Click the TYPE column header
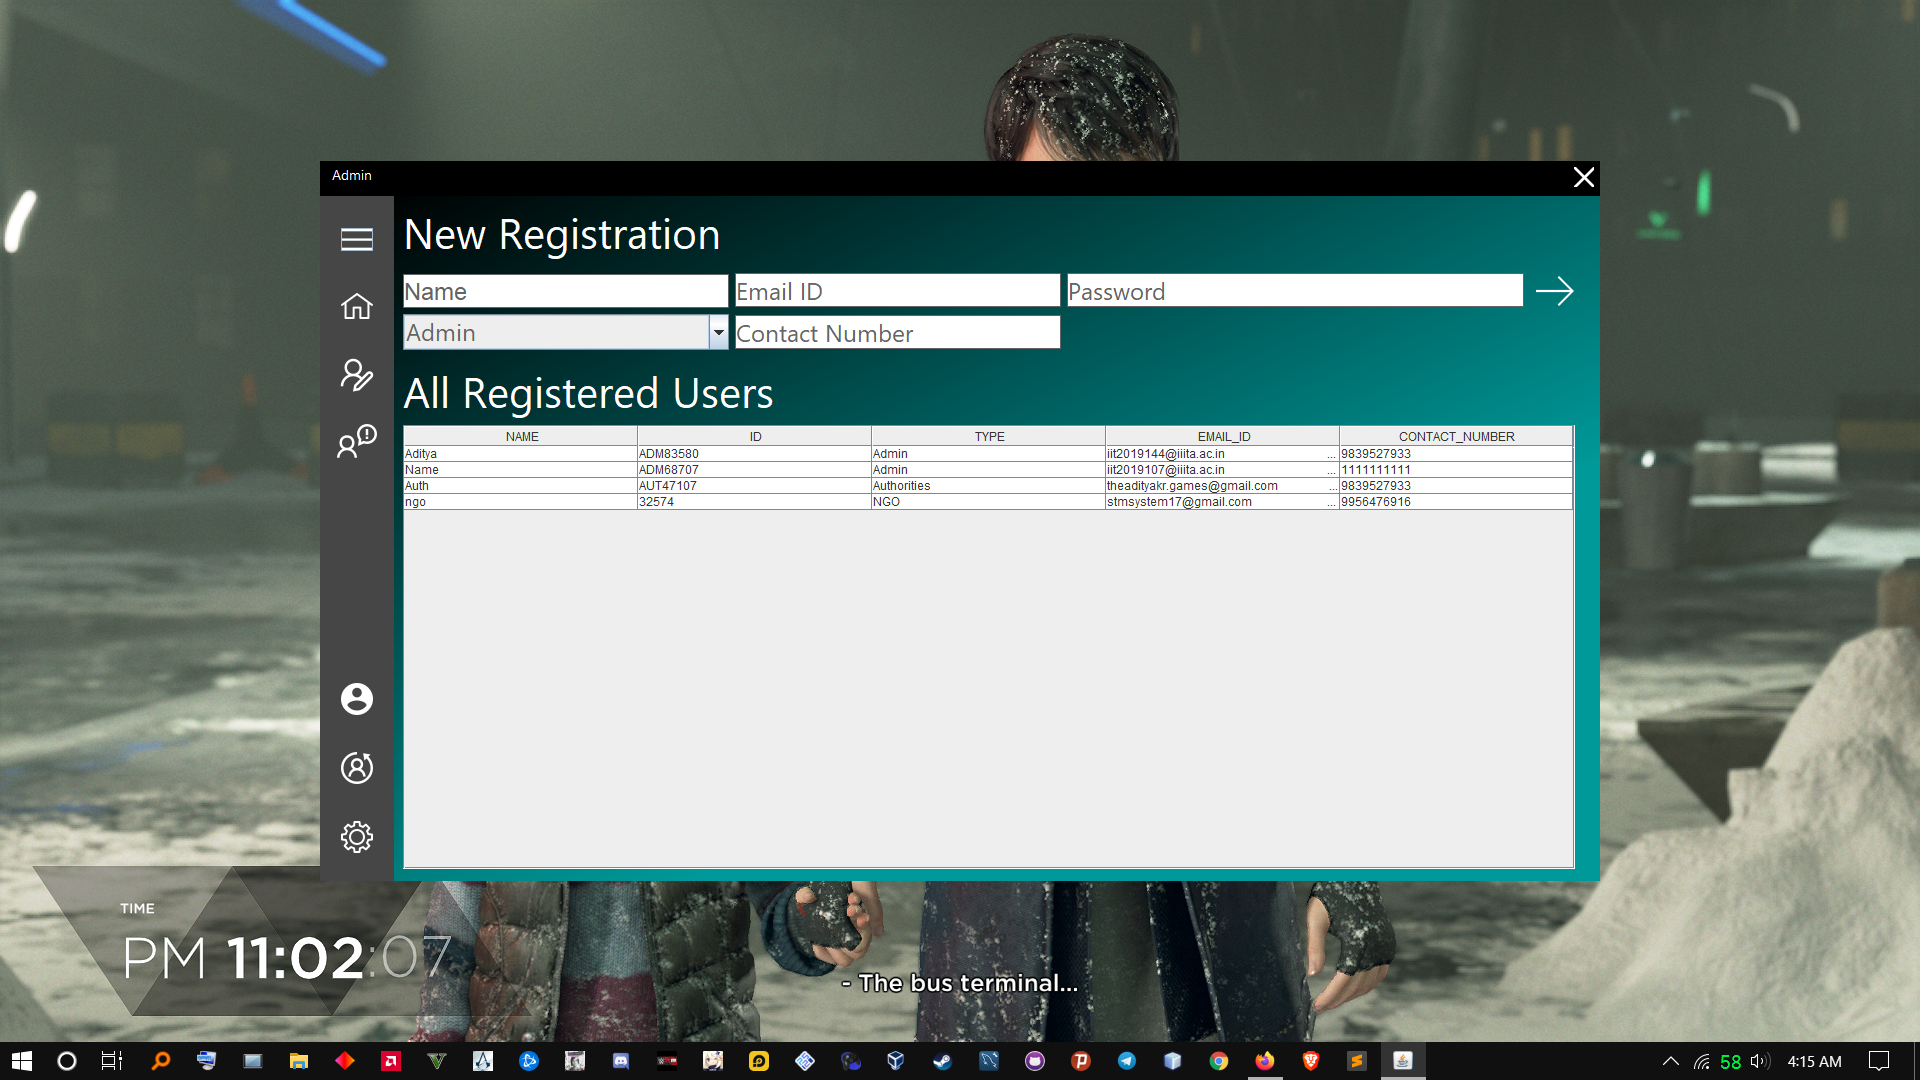The image size is (1920, 1080). click(x=989, y=436)
